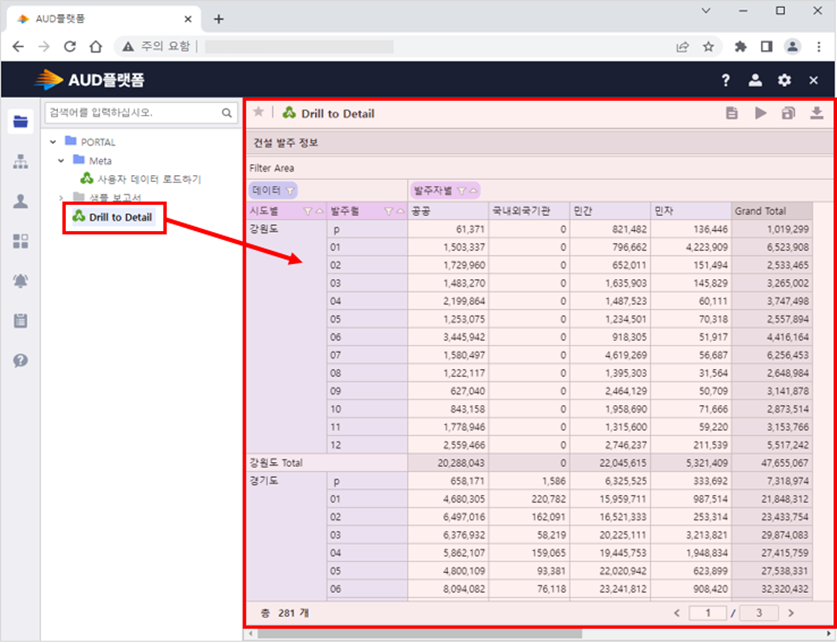The image size is (837, 643).
Task: Select the 경기도 row header cell
Action: [287, 536]
